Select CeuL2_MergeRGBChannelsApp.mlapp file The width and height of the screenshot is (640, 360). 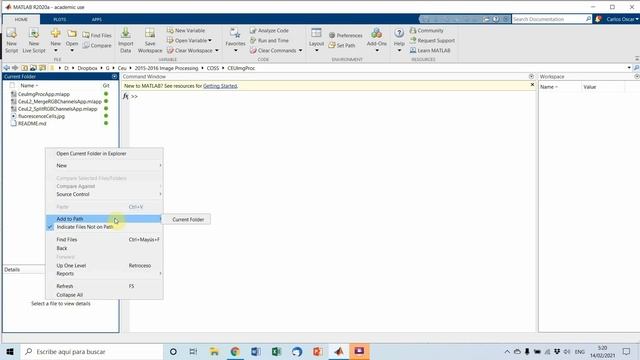(x=60, y=102)
